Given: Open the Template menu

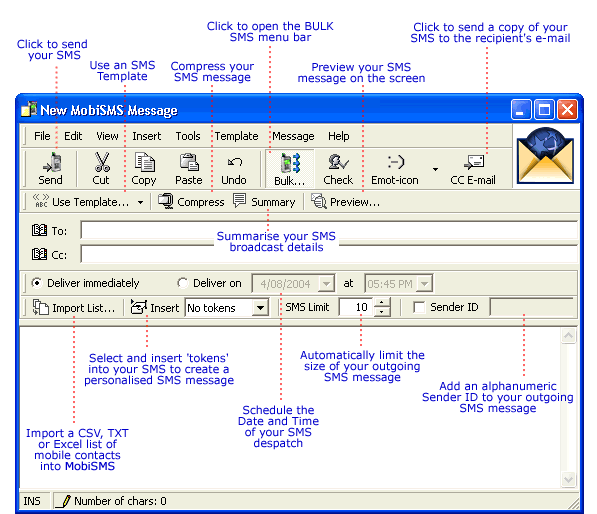Looking at the screenshot, I should tap(236, 136).
